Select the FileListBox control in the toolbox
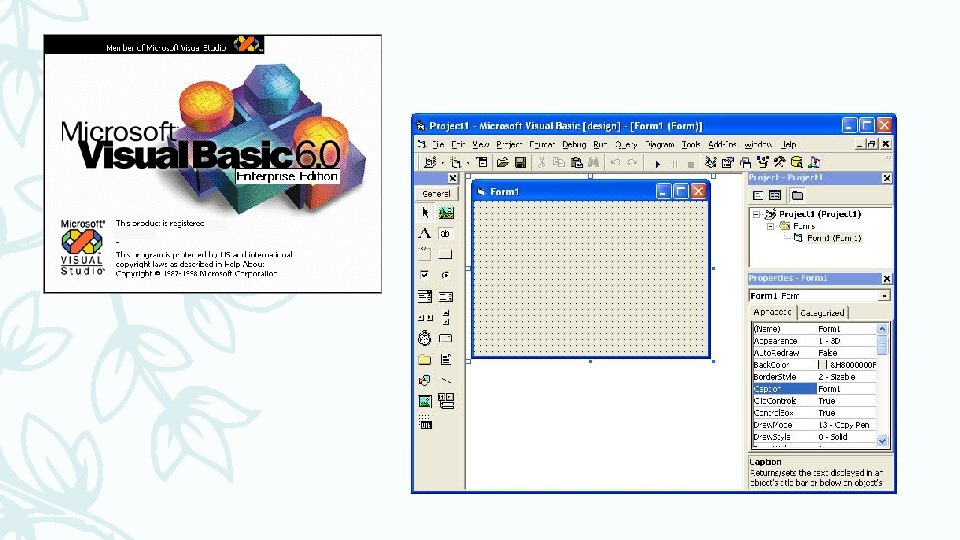Image resolution: width=960 pixels, height=540 pixels. [446, 359]
